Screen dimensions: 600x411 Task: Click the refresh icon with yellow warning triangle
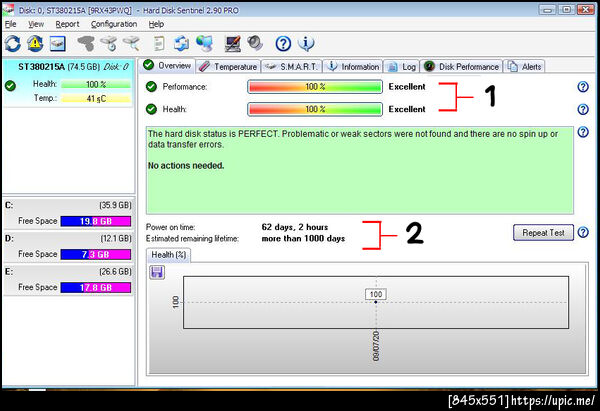[x=35, y=43]
